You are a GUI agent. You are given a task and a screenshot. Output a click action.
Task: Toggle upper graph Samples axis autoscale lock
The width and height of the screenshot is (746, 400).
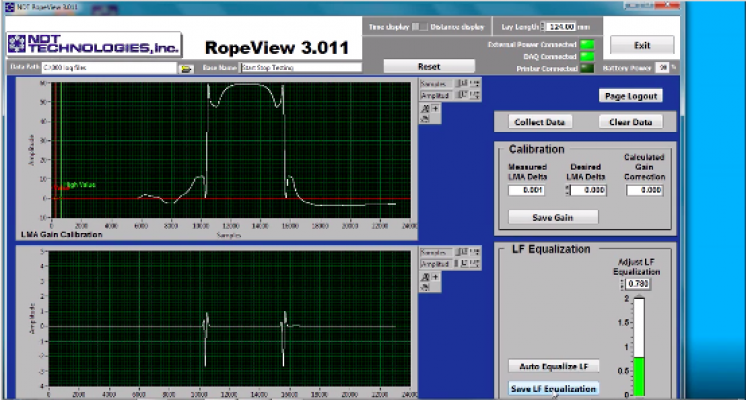461,84
